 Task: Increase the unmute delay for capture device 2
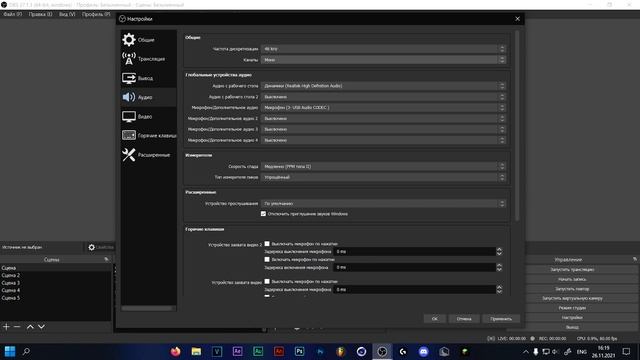[x=499, y=265]
